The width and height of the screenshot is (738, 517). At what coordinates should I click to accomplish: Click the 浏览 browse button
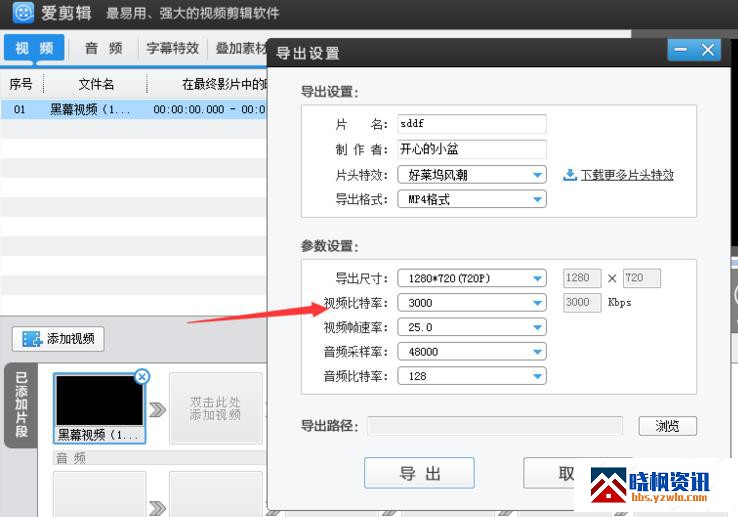tap(667, 426)
